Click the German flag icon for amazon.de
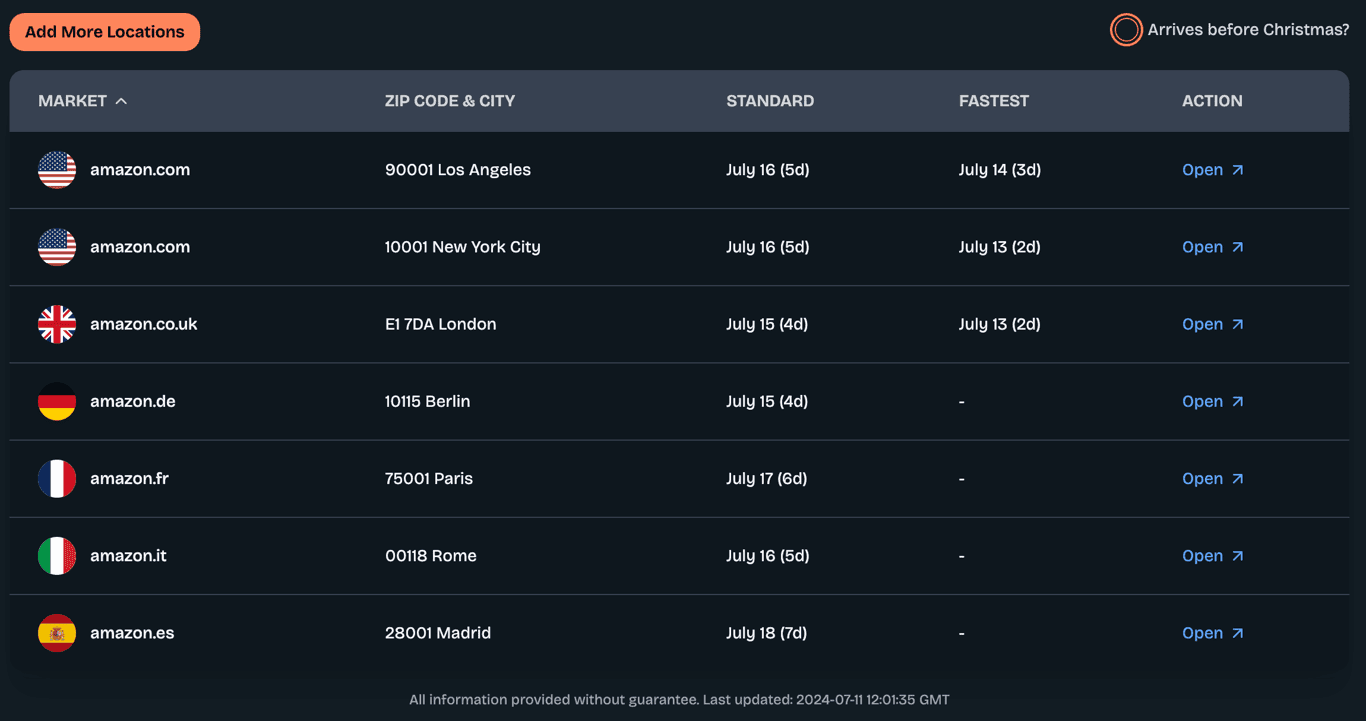The width and height of the screenshot is (1366, 721). (57, 401)
